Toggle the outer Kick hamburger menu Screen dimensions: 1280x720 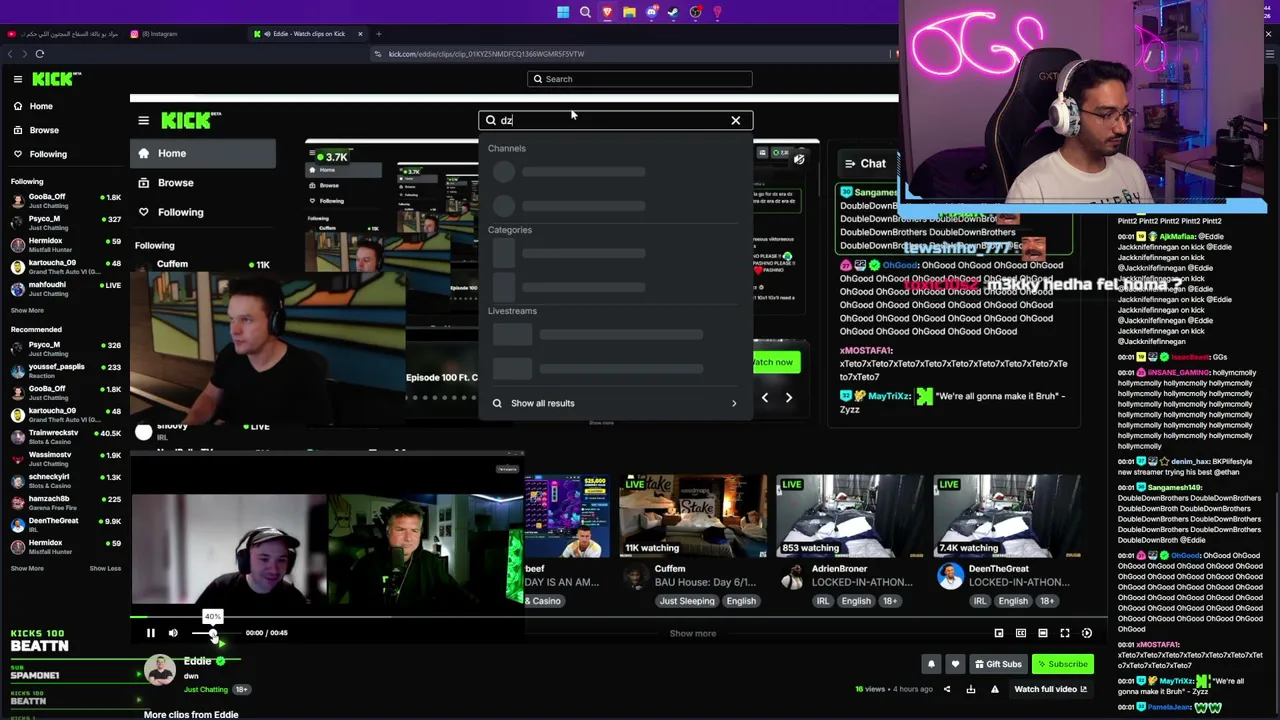click(x=18, y=79)
